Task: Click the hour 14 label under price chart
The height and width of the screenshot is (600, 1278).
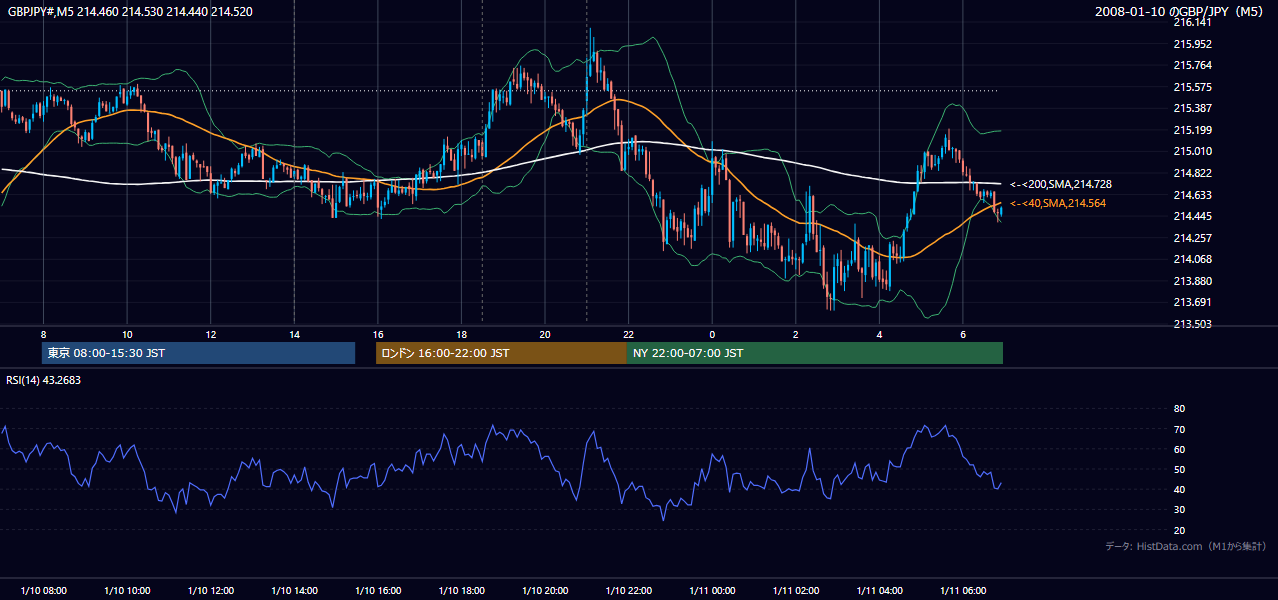Action: coord(294,334)
